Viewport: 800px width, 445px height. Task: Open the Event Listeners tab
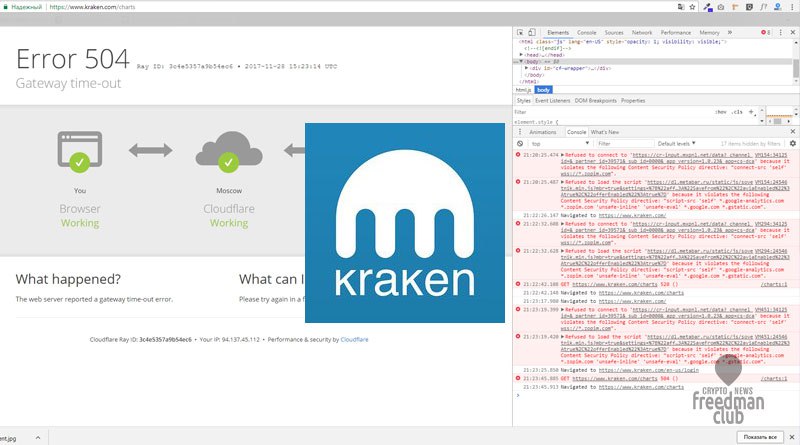pyautogui.click(x=553, y=101)
